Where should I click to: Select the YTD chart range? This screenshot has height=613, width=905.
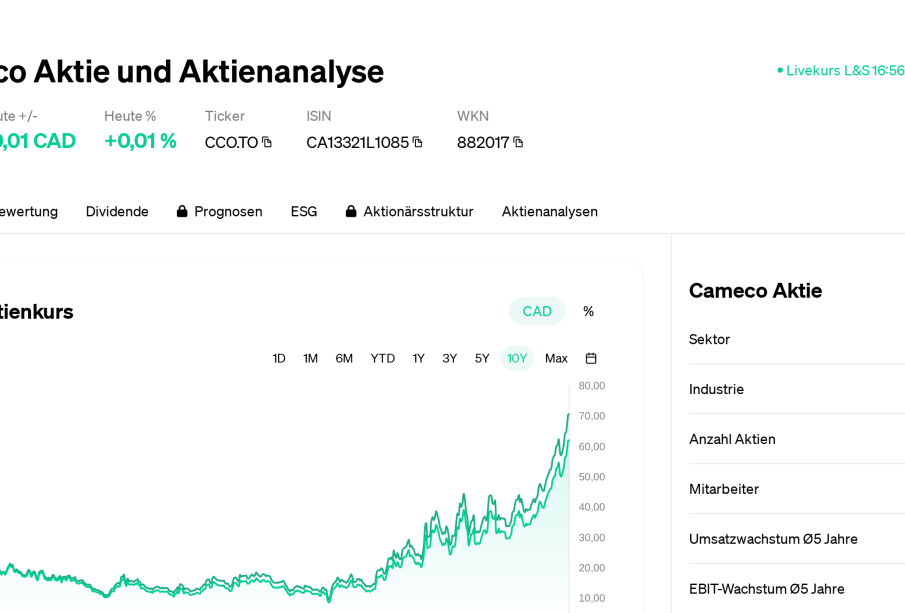[383, 358]
